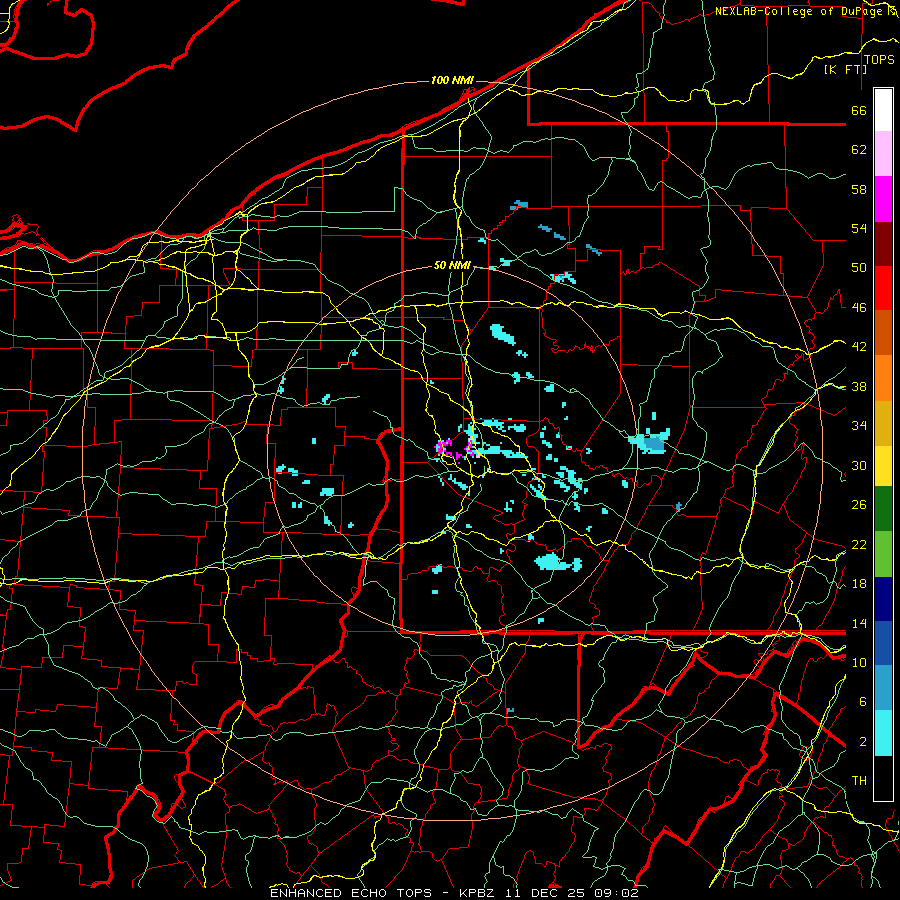Click the '10' scale value

tap(859, 662)
